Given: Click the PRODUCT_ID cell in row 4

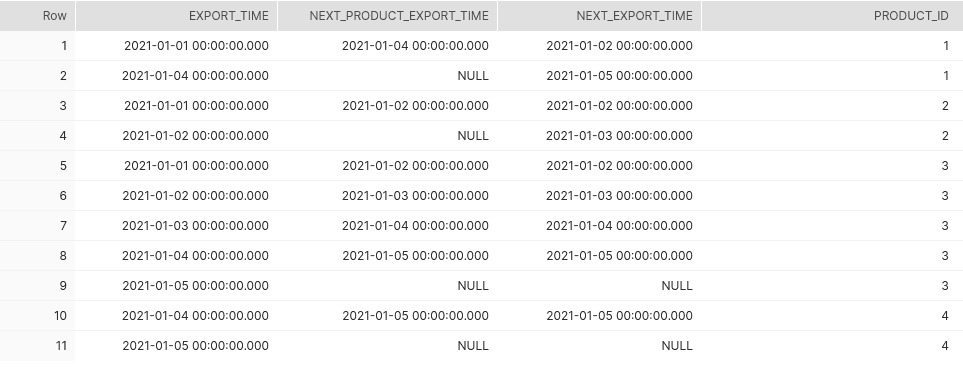Looking at the screenshot, I should coord(832,136).
